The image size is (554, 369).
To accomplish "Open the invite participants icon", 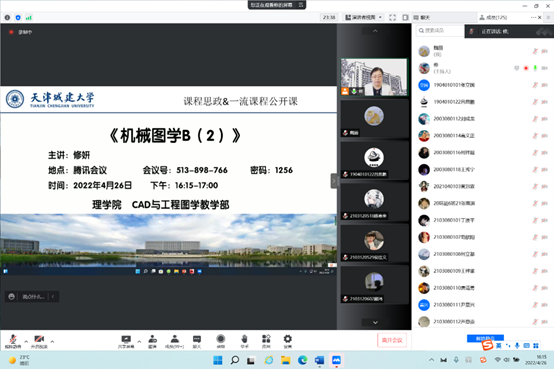I will point(152,341).
